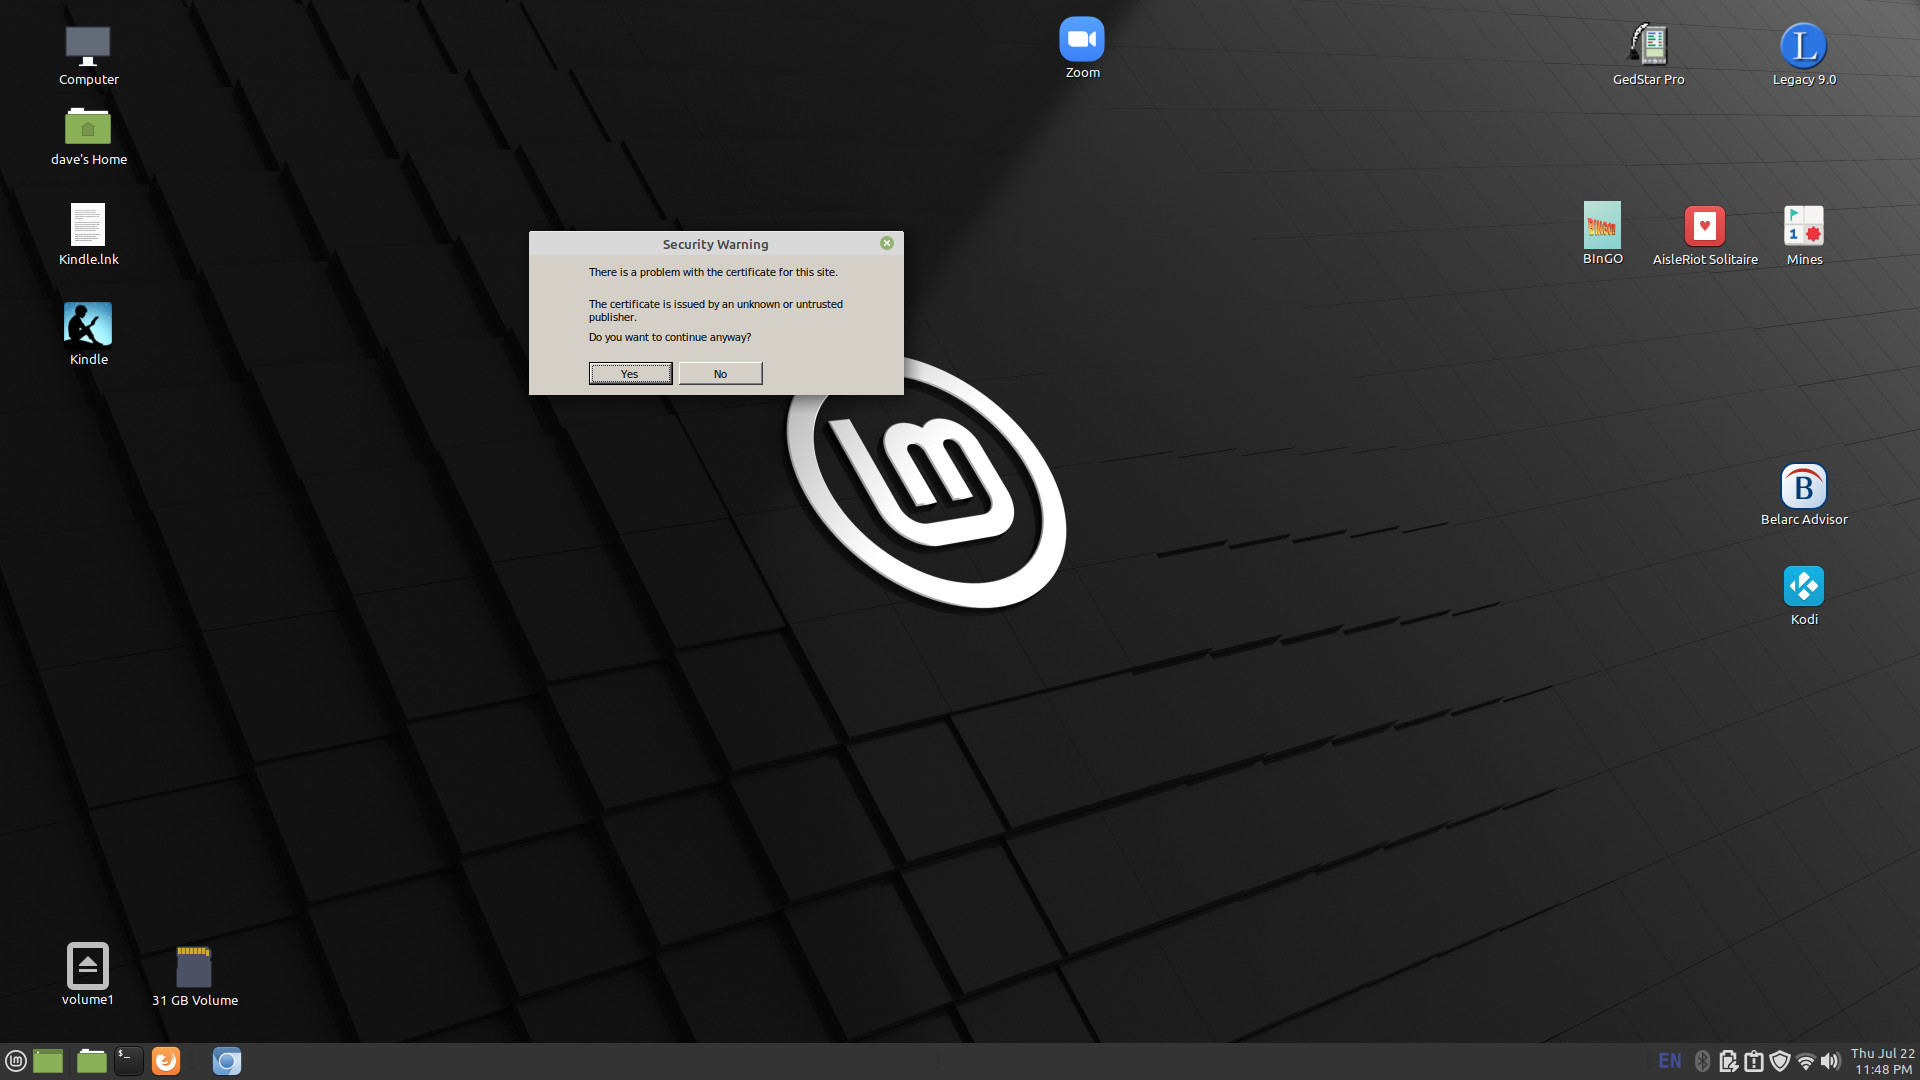
Task: Select the Kindle.lnk file icon
Action: [x=88, y=235]
